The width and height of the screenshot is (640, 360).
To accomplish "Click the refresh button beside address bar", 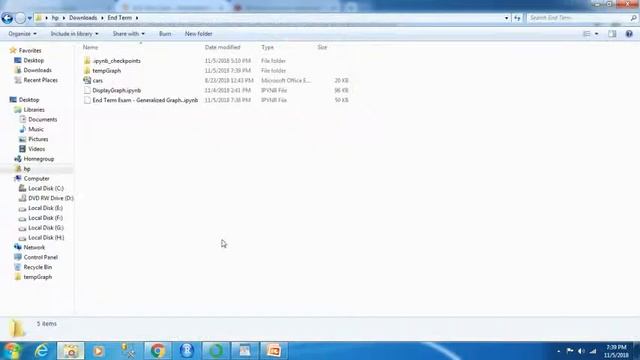I will 517,18.
